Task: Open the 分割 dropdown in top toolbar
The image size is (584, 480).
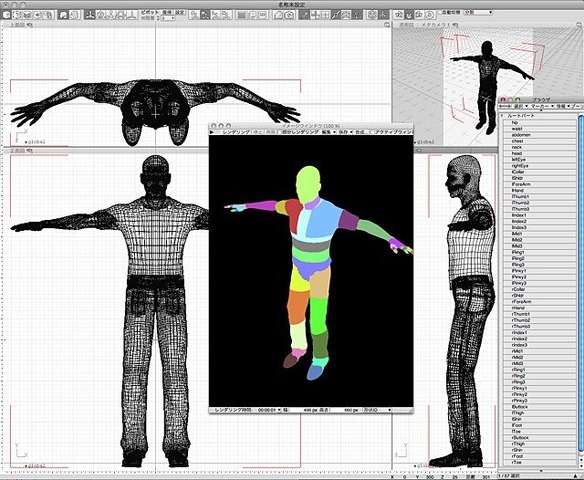Action: pos(478,12)
